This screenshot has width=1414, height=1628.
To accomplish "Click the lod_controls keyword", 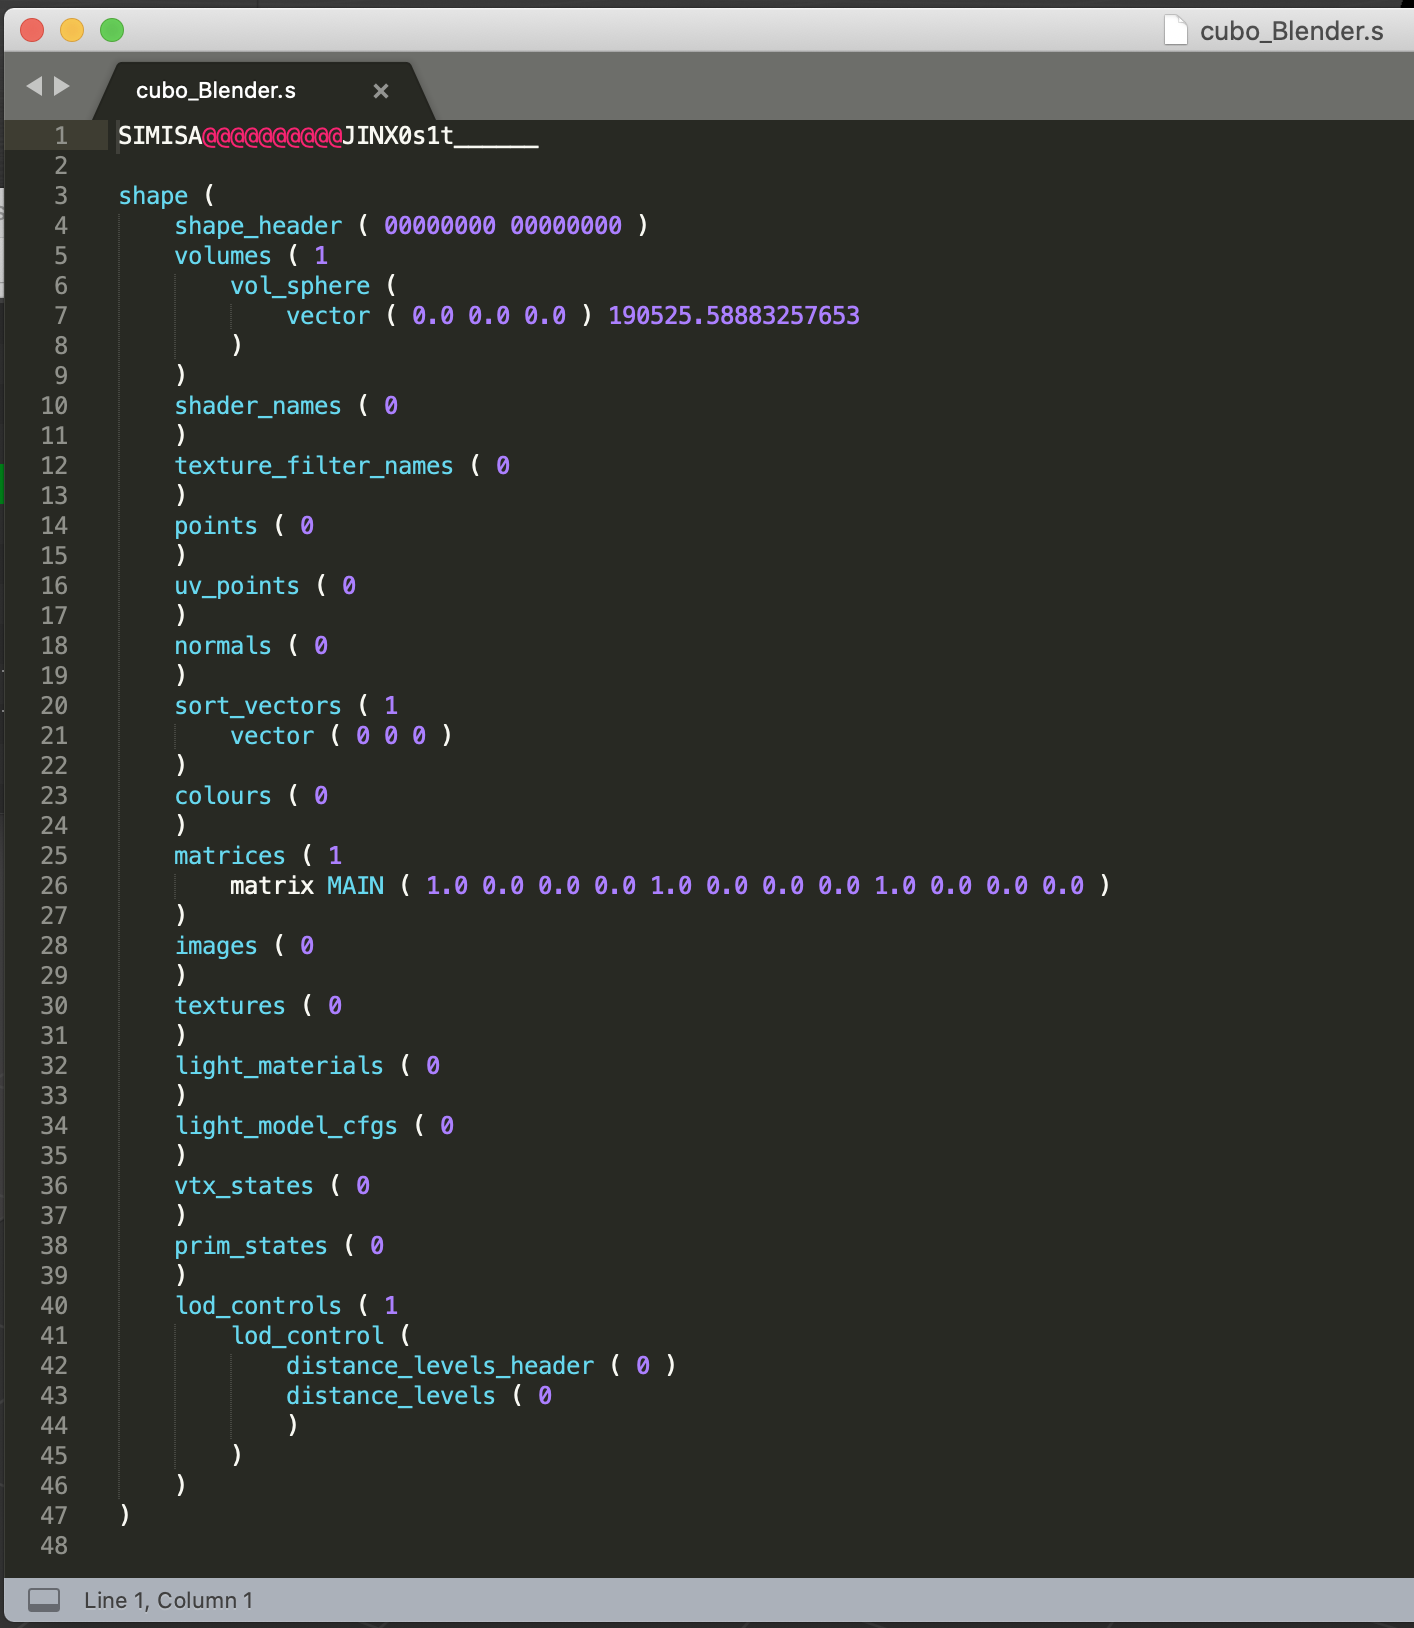I will click(258, 1306).
